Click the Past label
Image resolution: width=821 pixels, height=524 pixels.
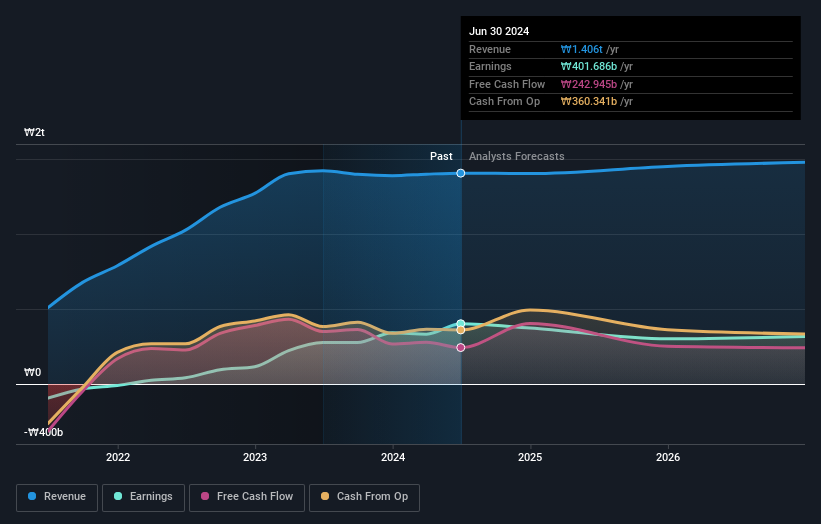[x=441, y=156]
